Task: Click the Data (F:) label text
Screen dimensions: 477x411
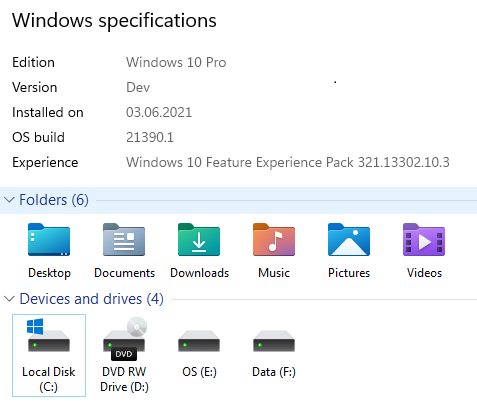Action: [x=274, y=372]
